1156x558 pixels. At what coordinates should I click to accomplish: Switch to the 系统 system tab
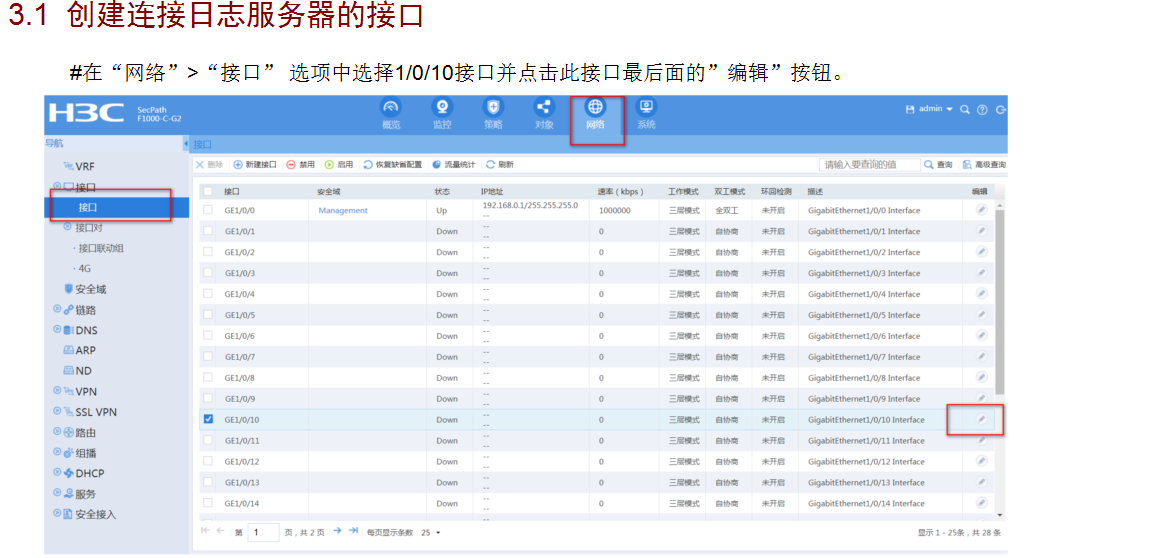click(646, 113)
